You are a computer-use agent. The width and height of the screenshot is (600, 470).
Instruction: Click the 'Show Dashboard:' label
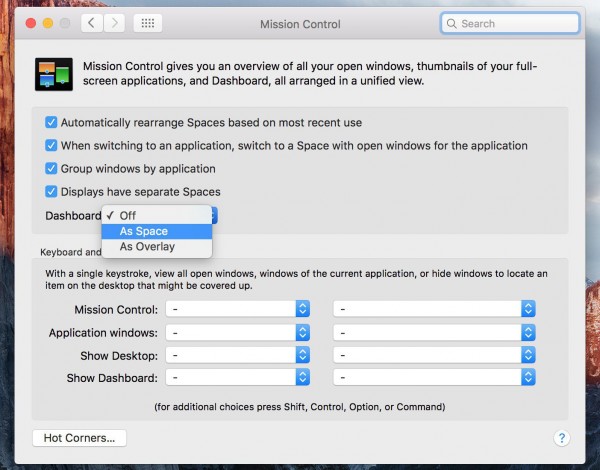click(x=112, y=378)
